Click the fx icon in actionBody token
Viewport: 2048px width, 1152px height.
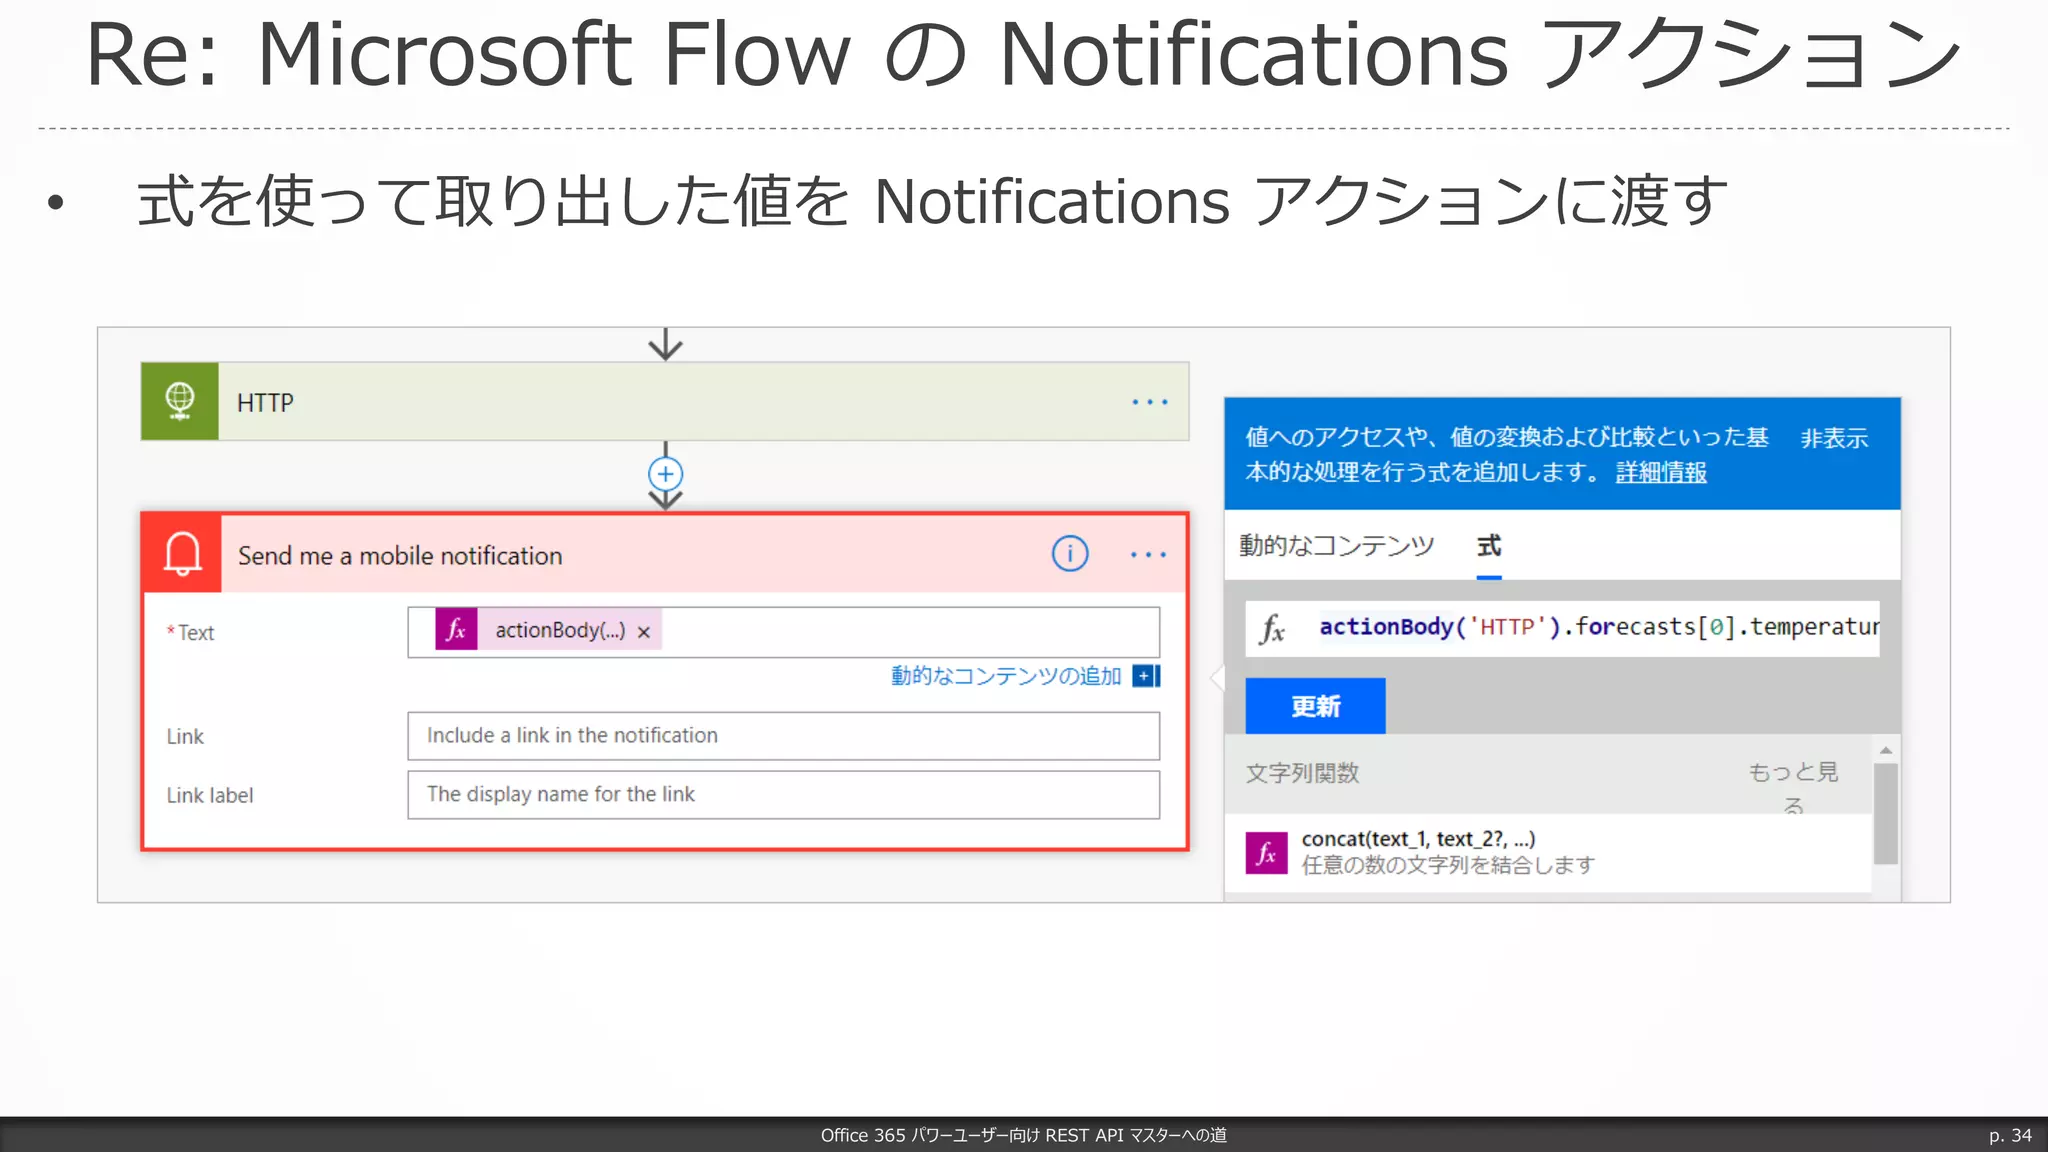457,630
